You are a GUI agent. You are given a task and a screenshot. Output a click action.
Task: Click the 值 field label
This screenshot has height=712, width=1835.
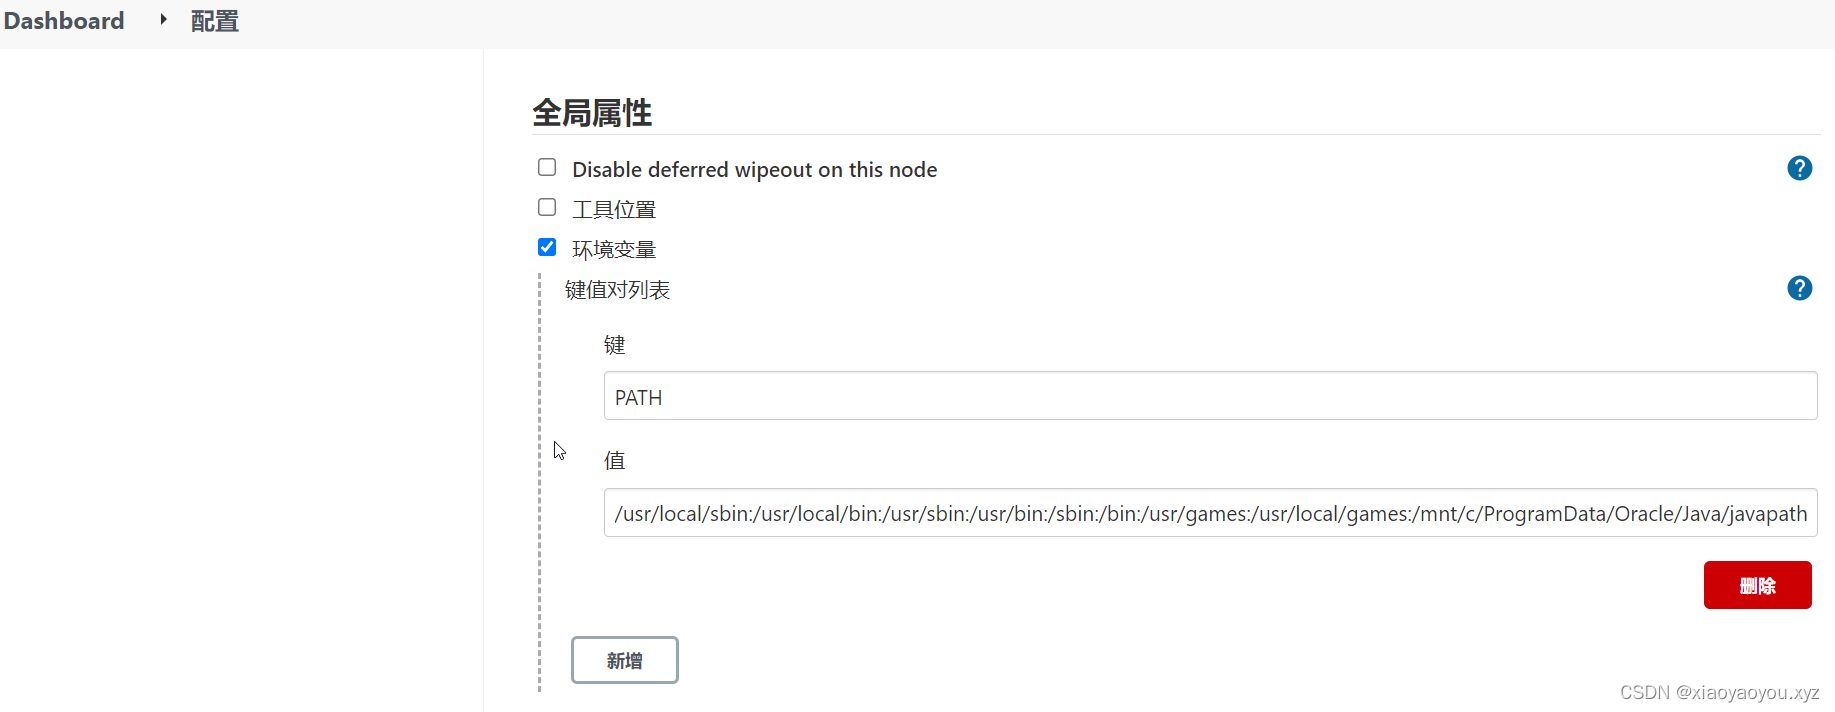(614, 460)
